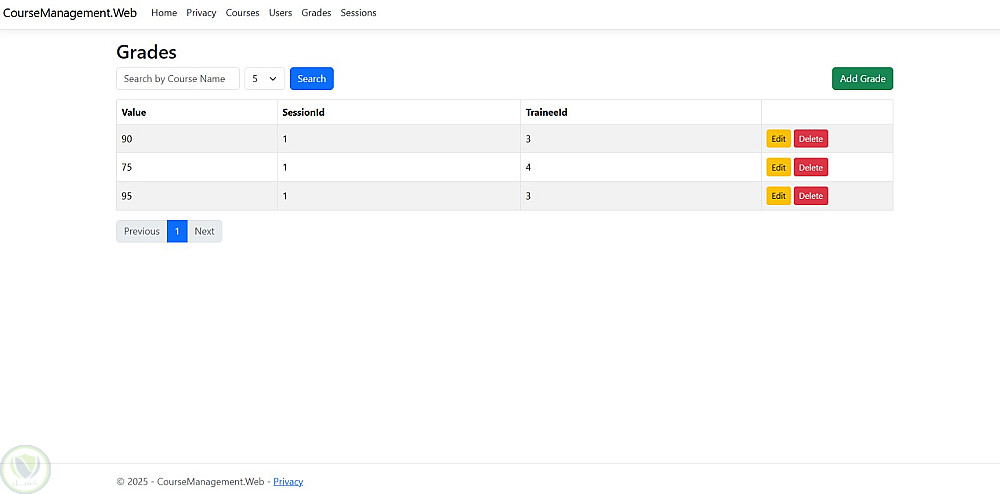Select page 1 in pagination
Viewport: 1000px width, 494px height.
177,232
